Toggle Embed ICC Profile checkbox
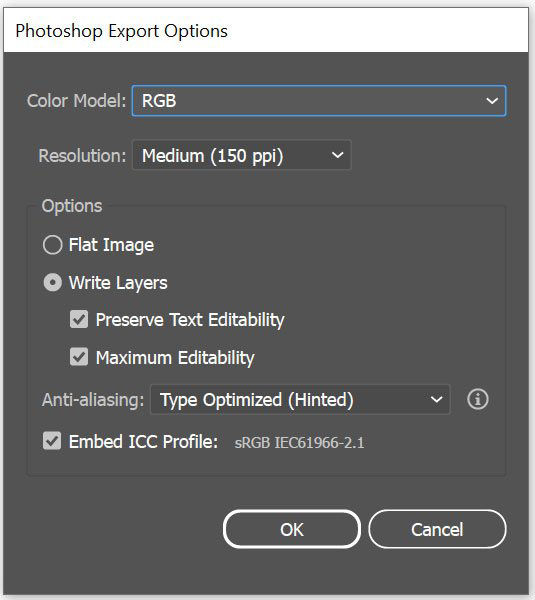Image resolution: width=535 pixels, height=600 pixels. [x=52, y=441]
